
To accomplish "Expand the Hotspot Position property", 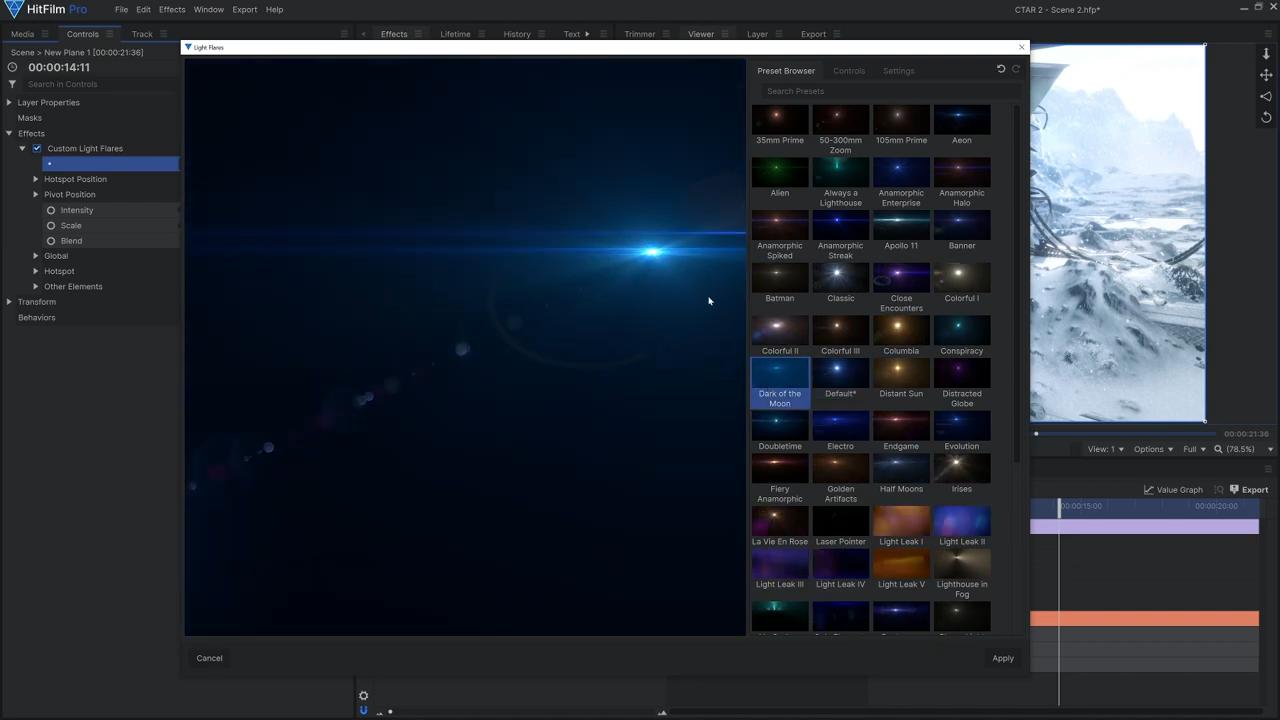I will point(36,179).
